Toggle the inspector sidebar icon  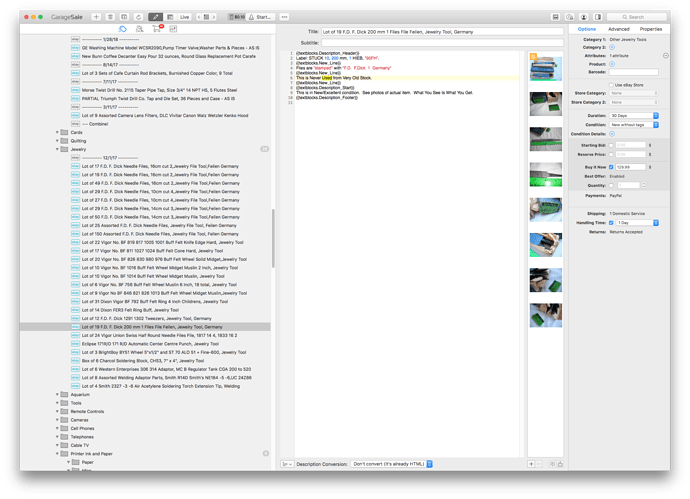coord(598,17)
